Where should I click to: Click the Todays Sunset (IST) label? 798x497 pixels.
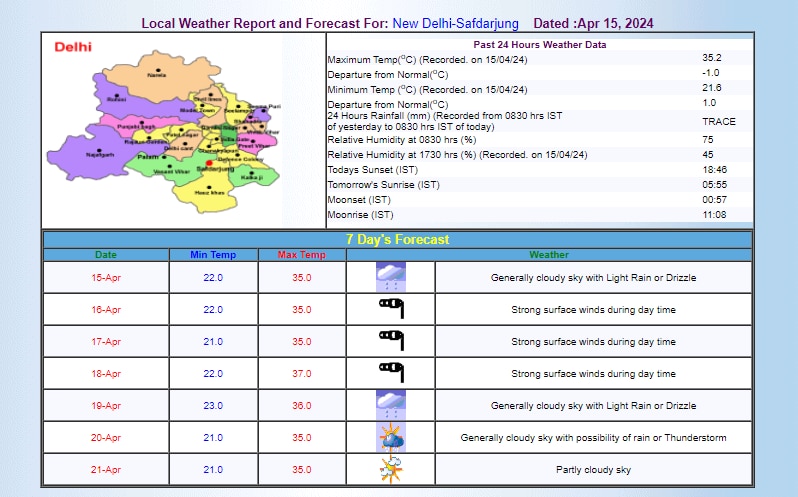click(373, 170)
